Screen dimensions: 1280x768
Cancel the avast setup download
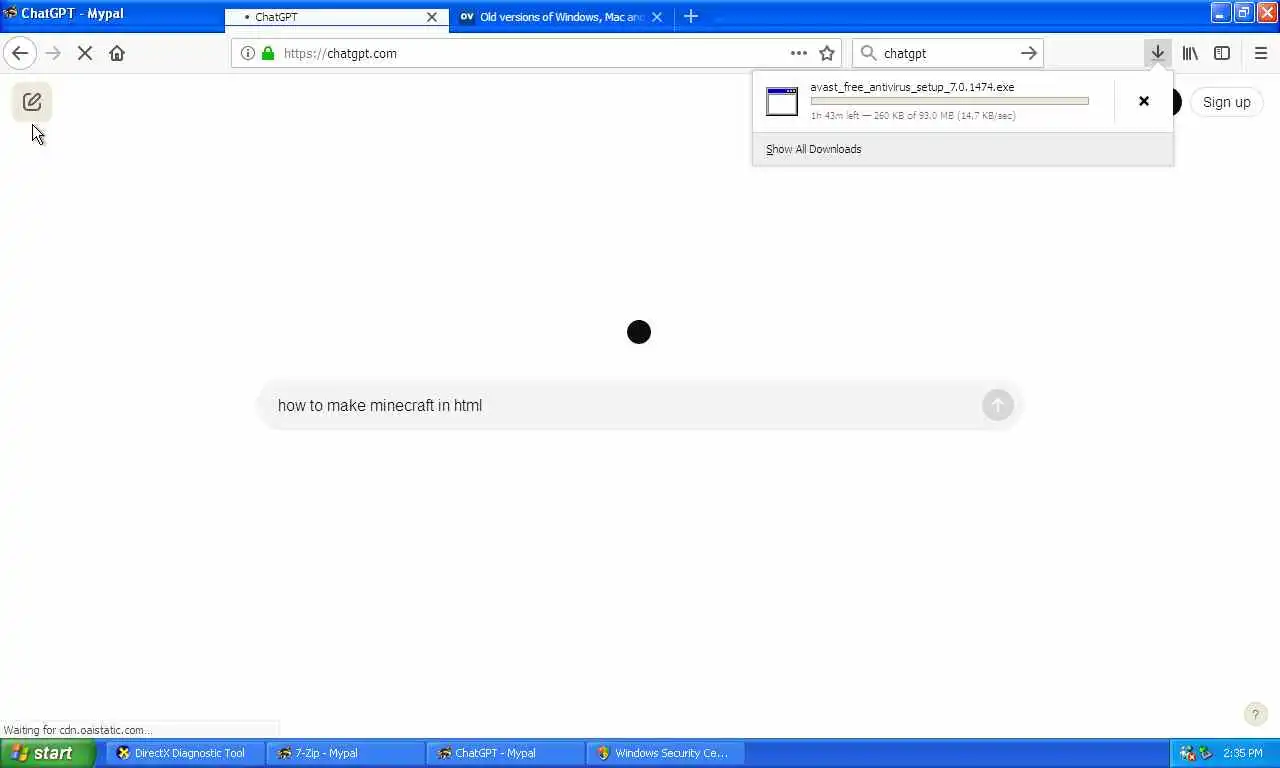(x=1144, y=101)
